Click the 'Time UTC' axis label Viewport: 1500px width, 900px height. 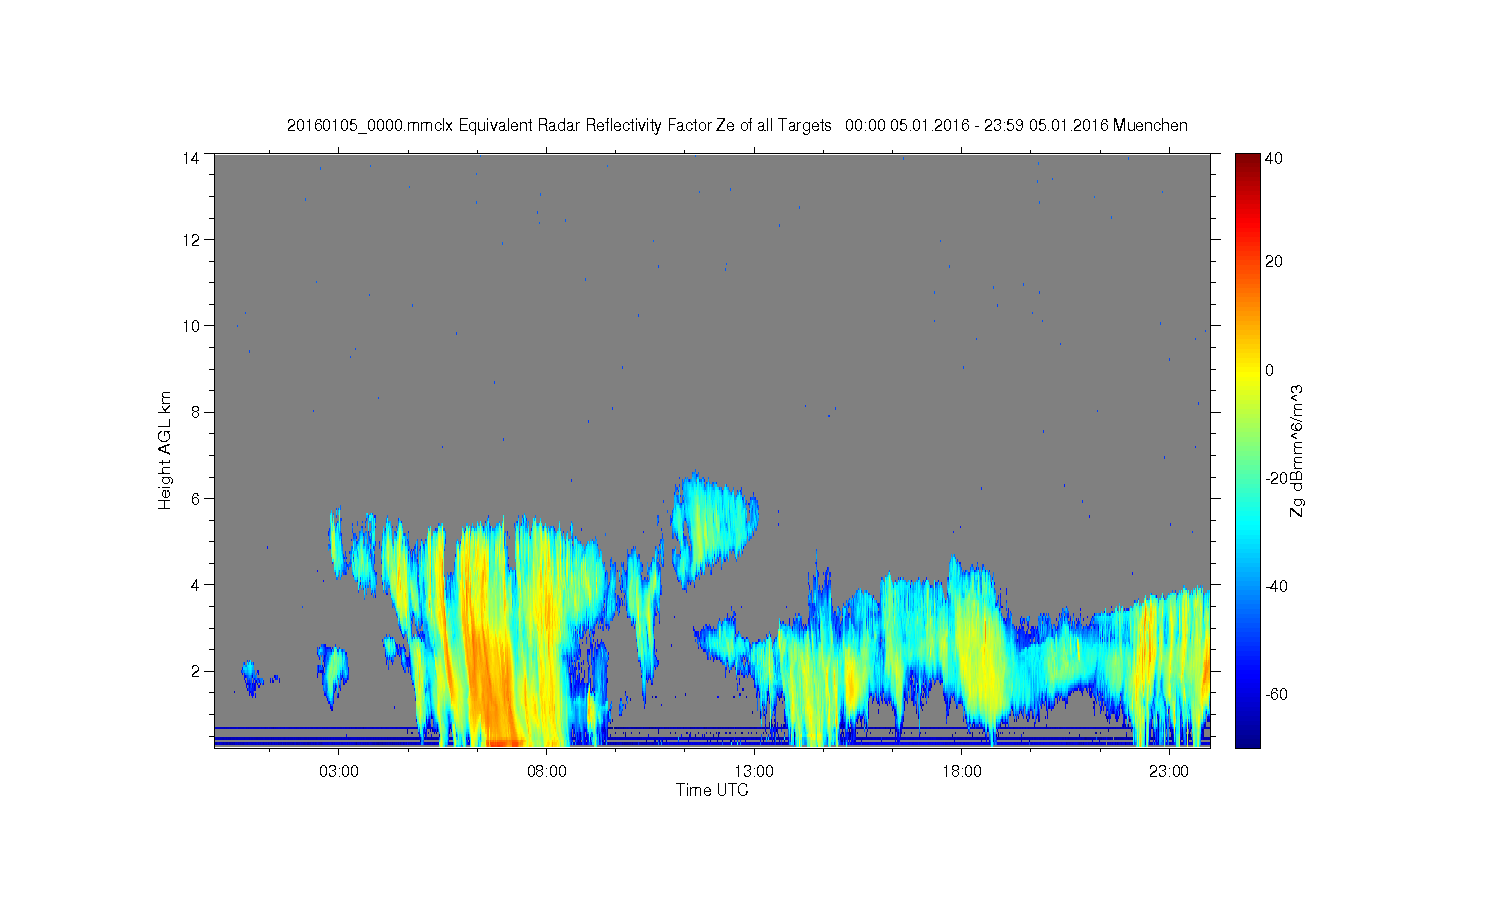[712, 790]
